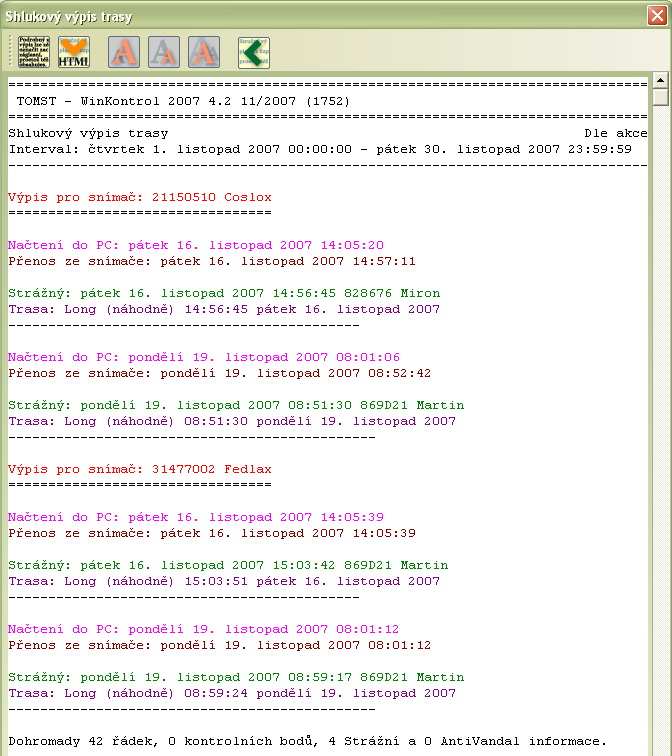Click 'Přenos ze snímače' line with time 08:01:12
Screen dimensions: 672x756
[x=220, y=645]
